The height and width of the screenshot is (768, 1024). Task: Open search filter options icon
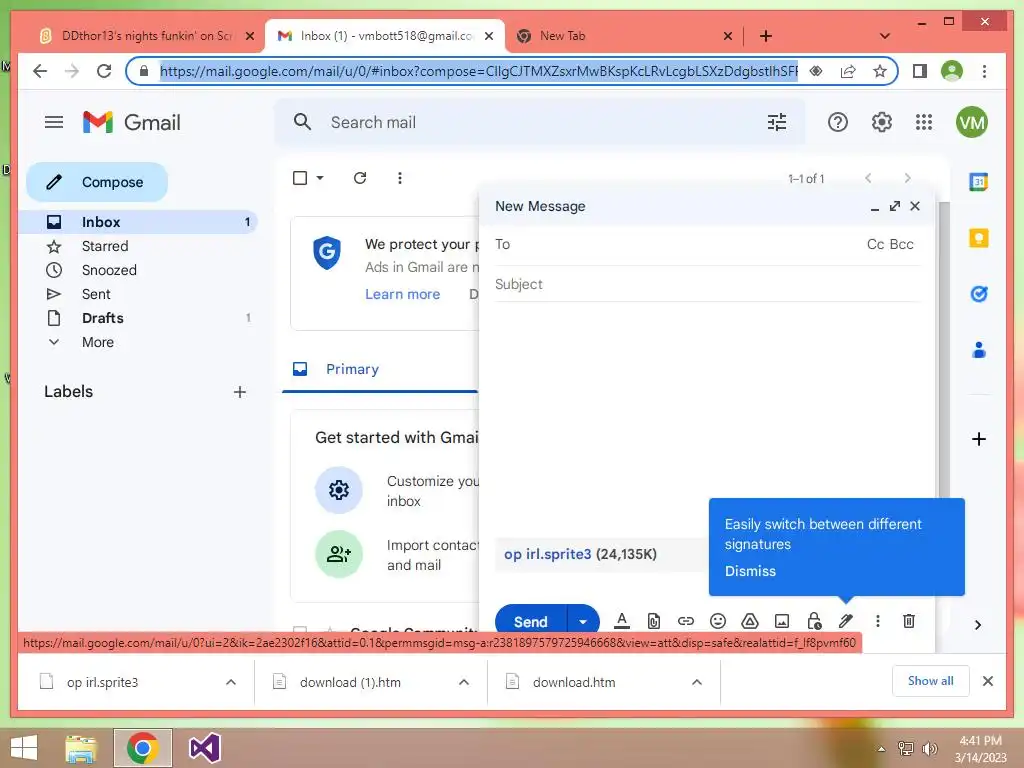click(x=776, y=122)
